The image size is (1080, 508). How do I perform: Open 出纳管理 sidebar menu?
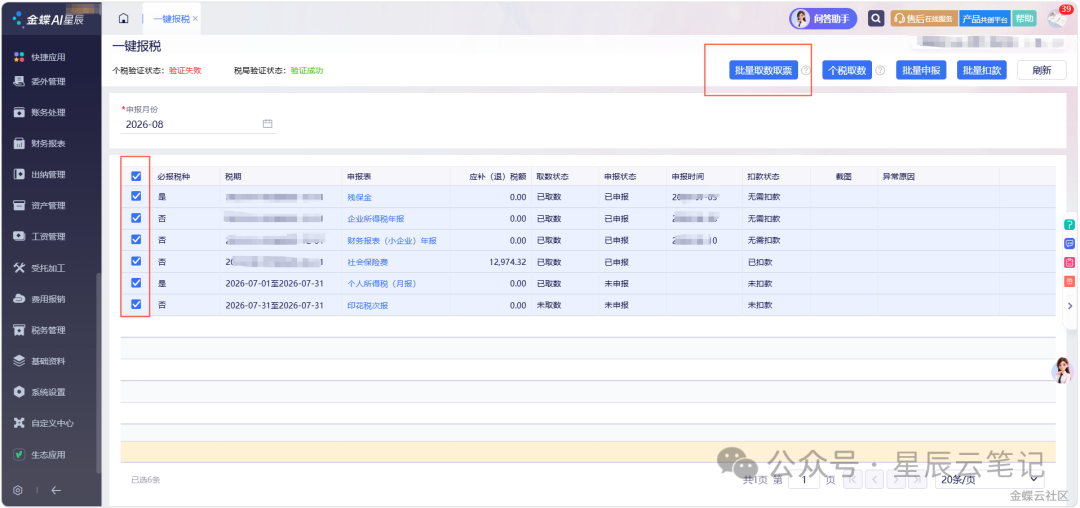click(x=48, y=174)
